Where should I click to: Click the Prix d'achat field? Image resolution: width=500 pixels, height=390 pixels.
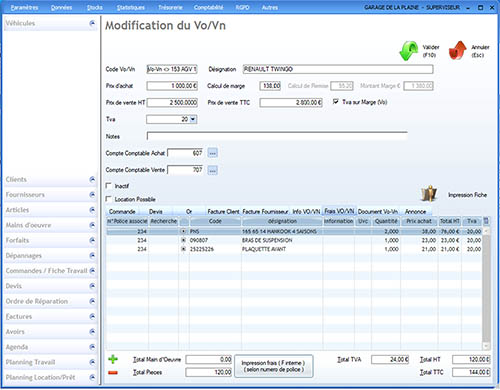point(172,86)
